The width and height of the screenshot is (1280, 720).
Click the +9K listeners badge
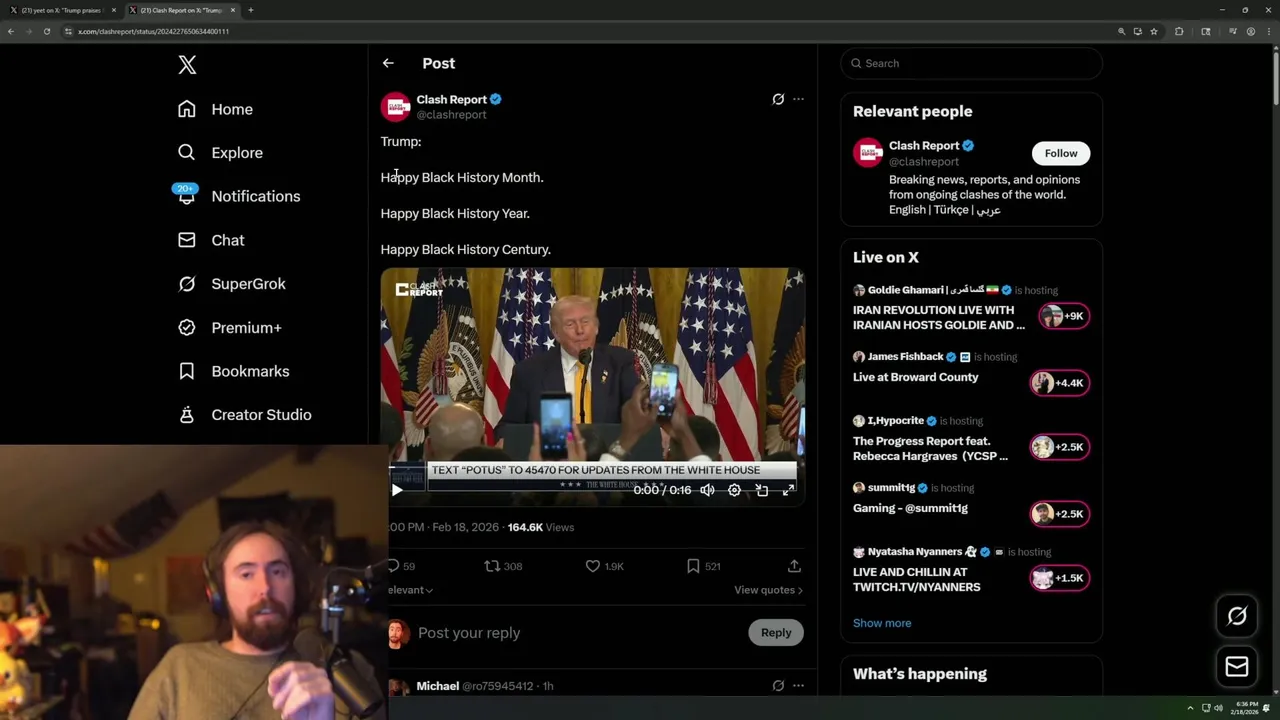coord(1063,316)
